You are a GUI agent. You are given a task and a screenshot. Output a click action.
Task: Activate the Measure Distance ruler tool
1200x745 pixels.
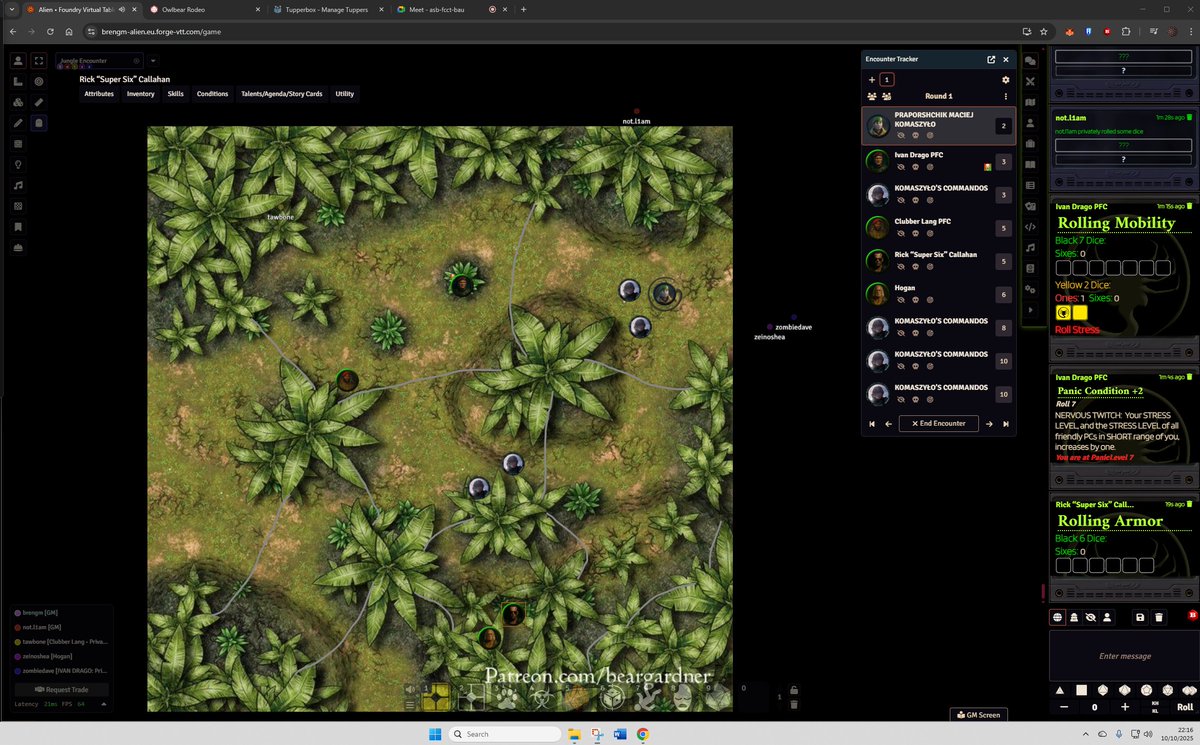pos(39,102)
